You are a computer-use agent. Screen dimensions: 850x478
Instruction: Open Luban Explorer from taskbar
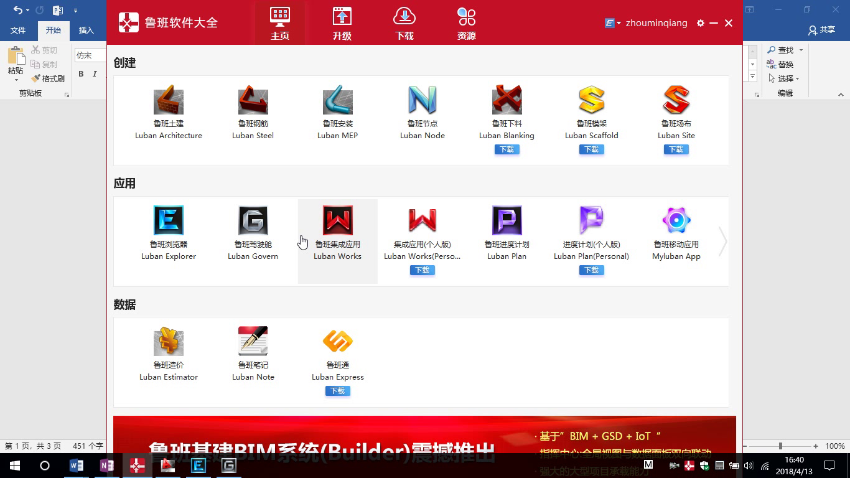[x=198, y=466]
